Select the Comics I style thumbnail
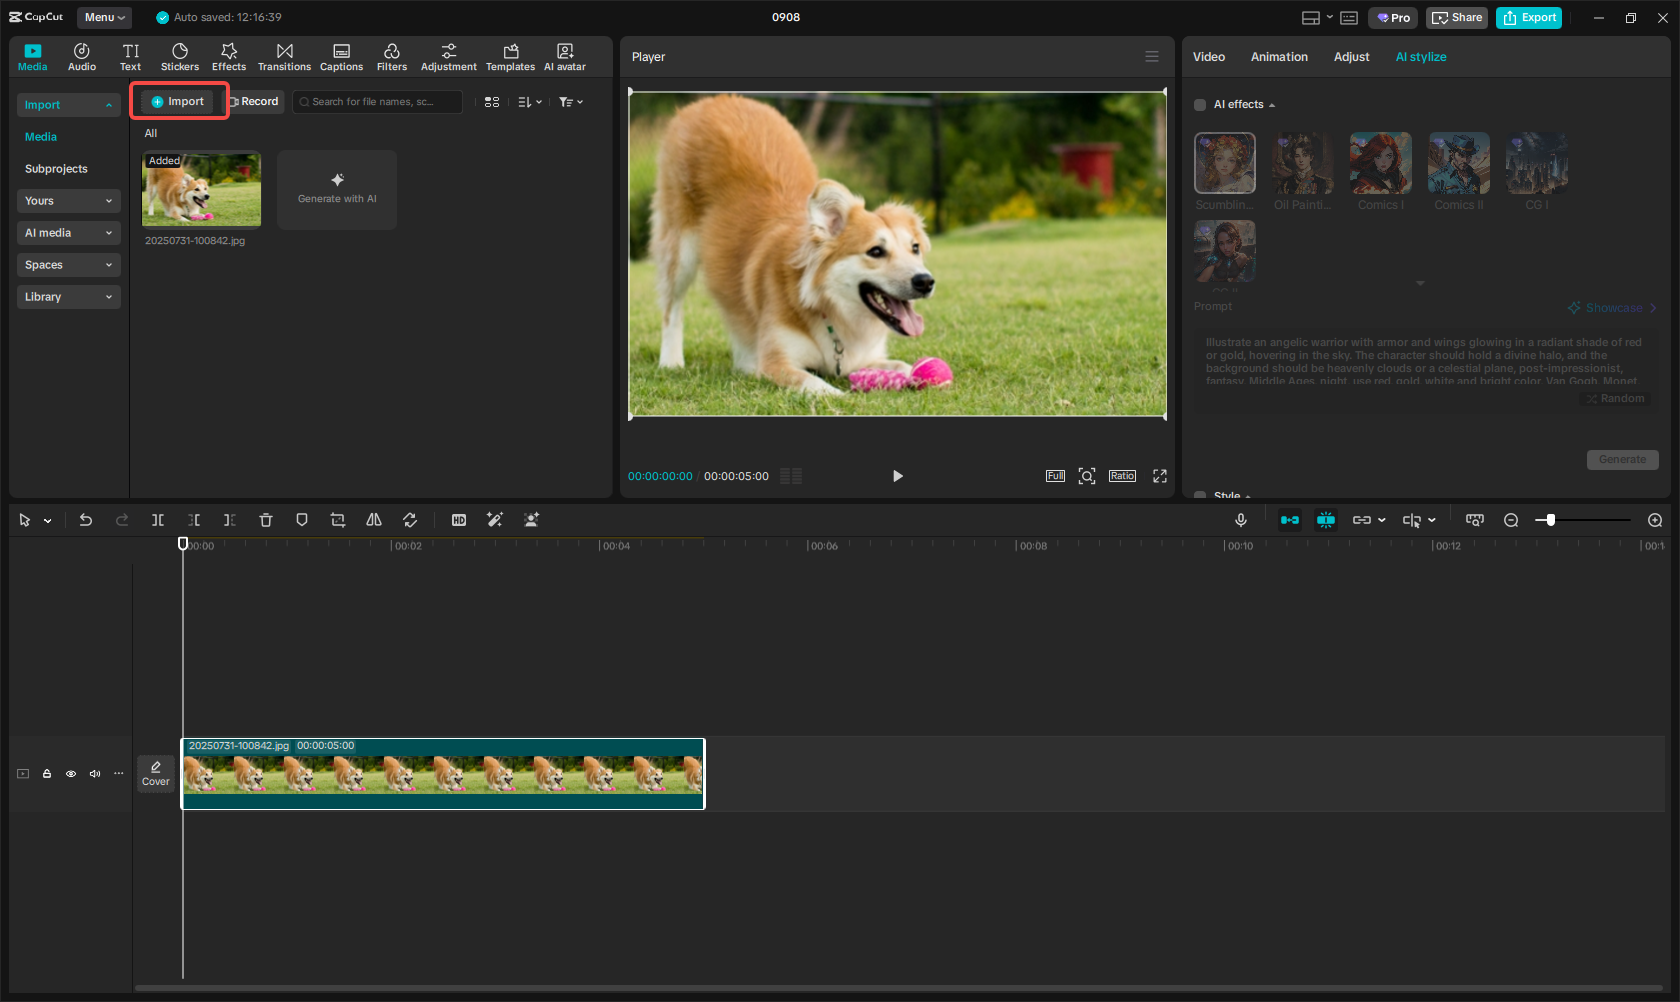1680x1002 pixels. pos(1380,163)
